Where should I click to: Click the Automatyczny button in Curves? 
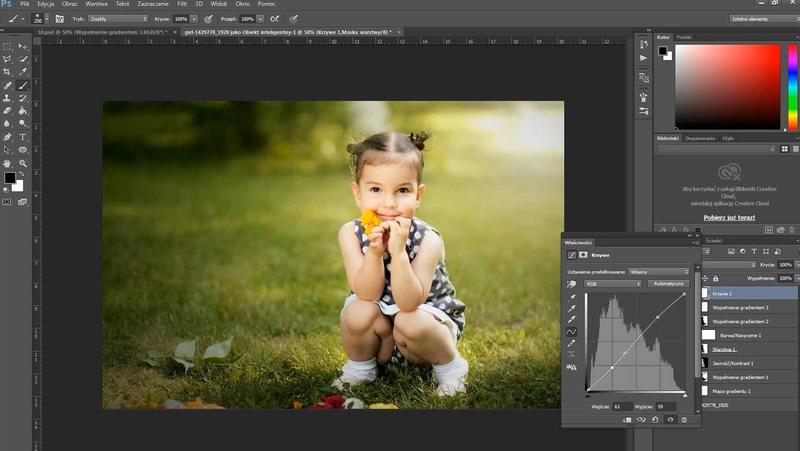tap(669, 284)
